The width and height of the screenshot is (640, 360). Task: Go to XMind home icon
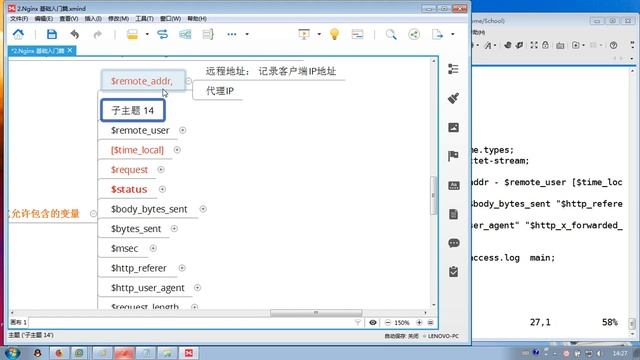pos(18,34)
